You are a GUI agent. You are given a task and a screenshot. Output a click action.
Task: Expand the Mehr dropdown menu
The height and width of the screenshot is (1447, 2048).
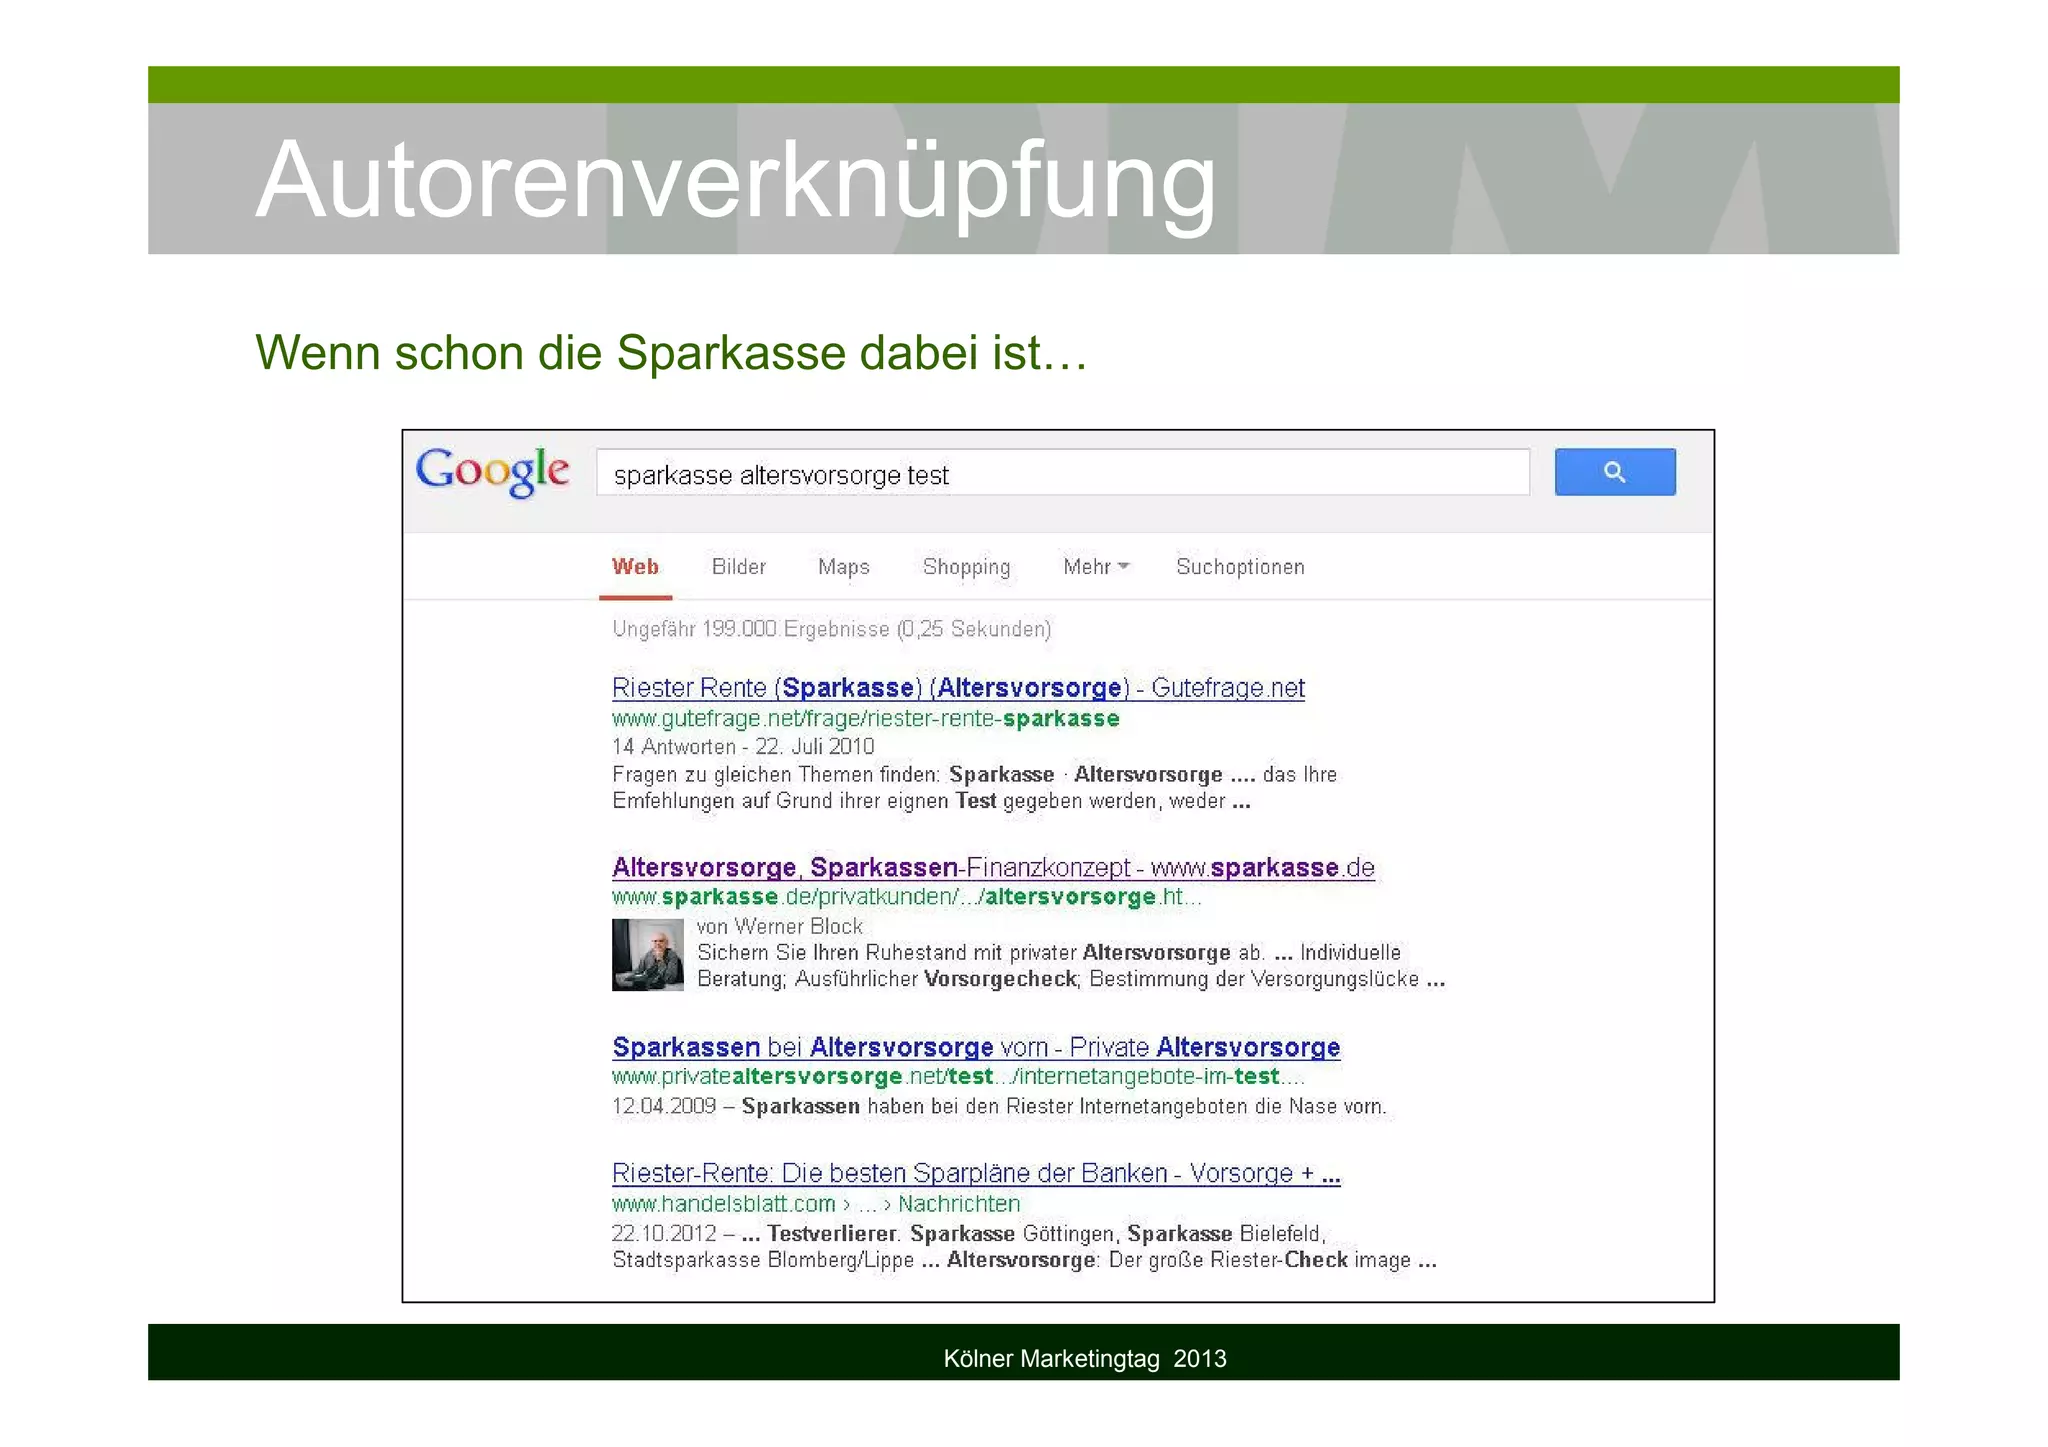coord(1096,567)
